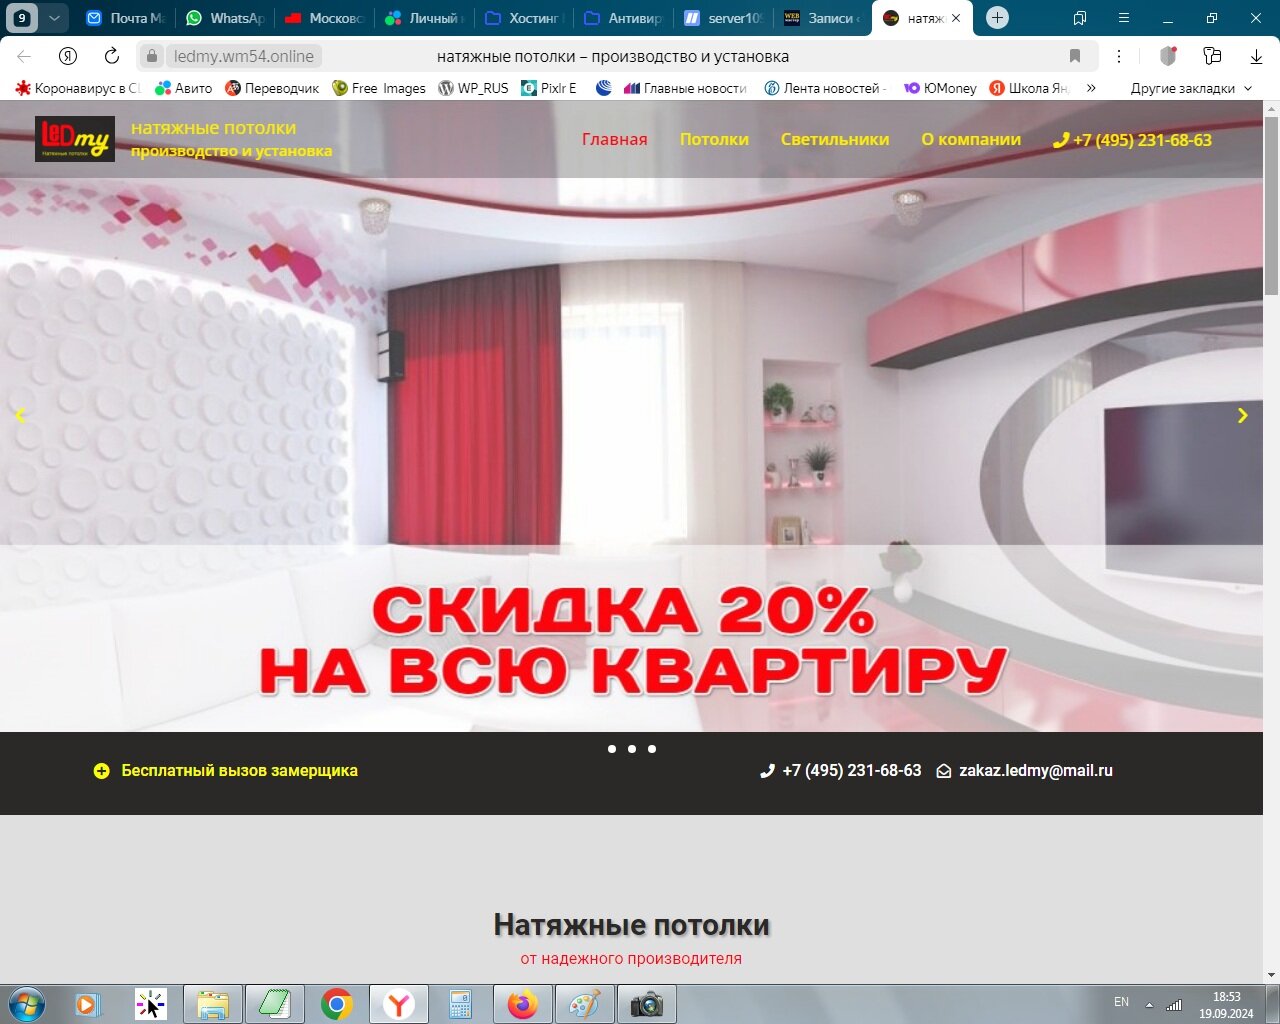Click the phone number in the dark bar

[841, 771]
